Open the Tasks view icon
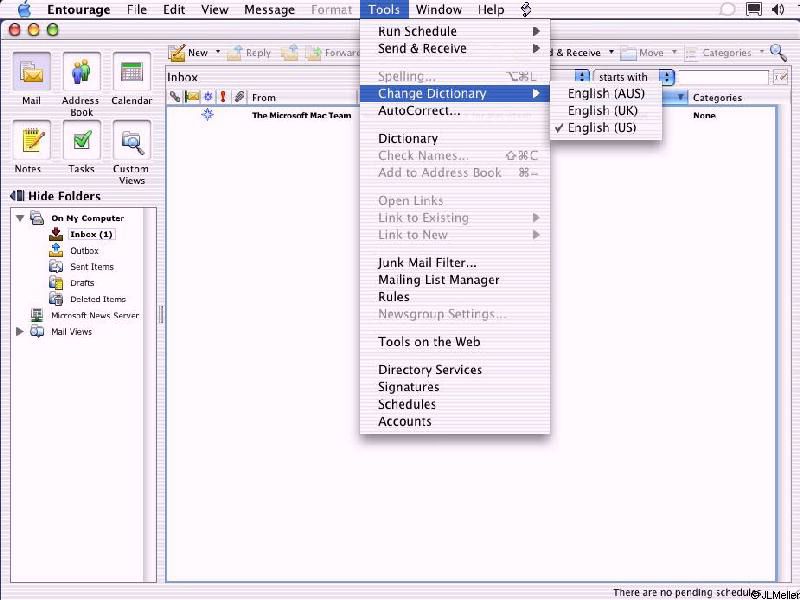 pyautogui.click(x=81, y=140)
